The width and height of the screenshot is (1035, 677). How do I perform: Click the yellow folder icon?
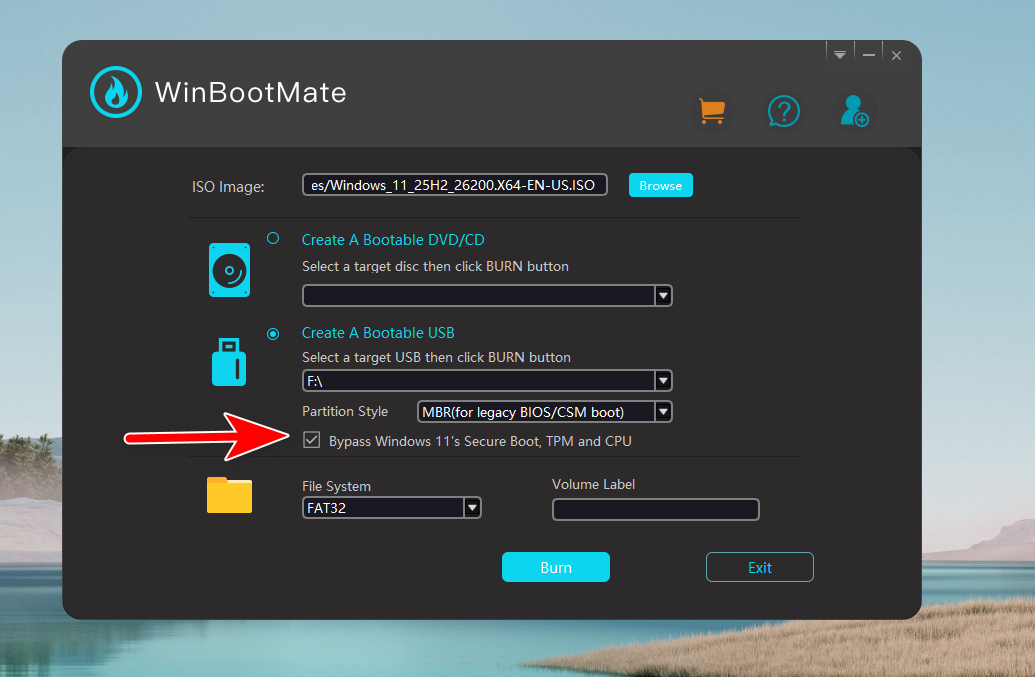229,495
